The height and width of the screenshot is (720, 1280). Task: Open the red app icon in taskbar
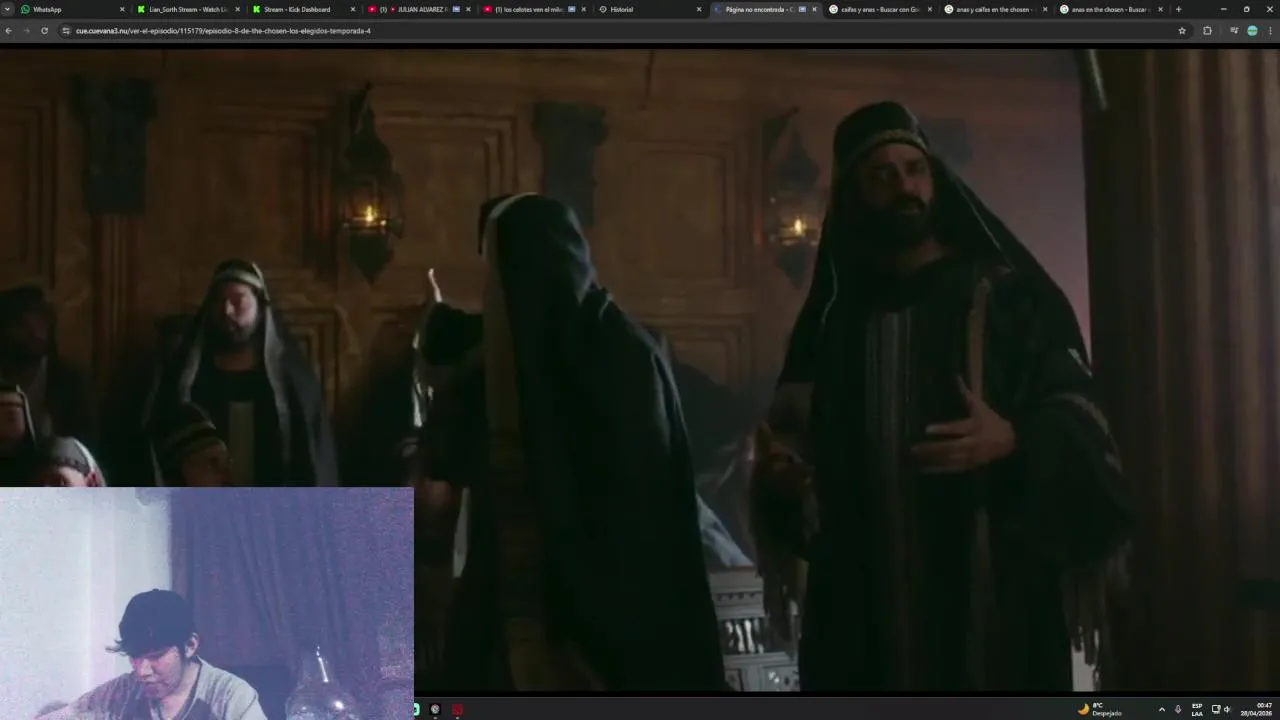457,709
